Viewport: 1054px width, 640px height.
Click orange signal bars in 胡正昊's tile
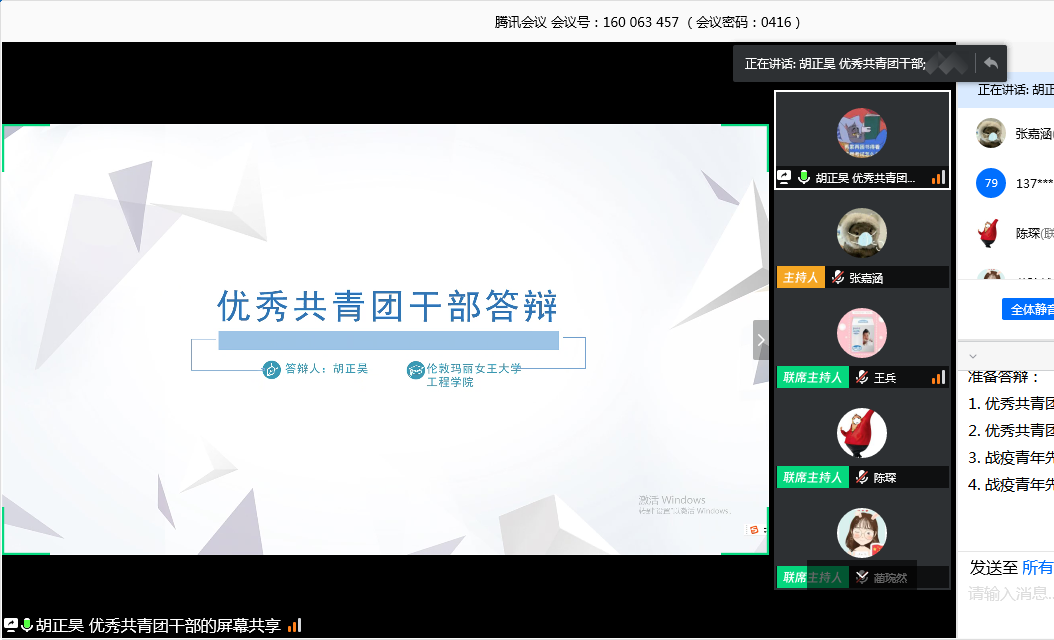(938, 178)
